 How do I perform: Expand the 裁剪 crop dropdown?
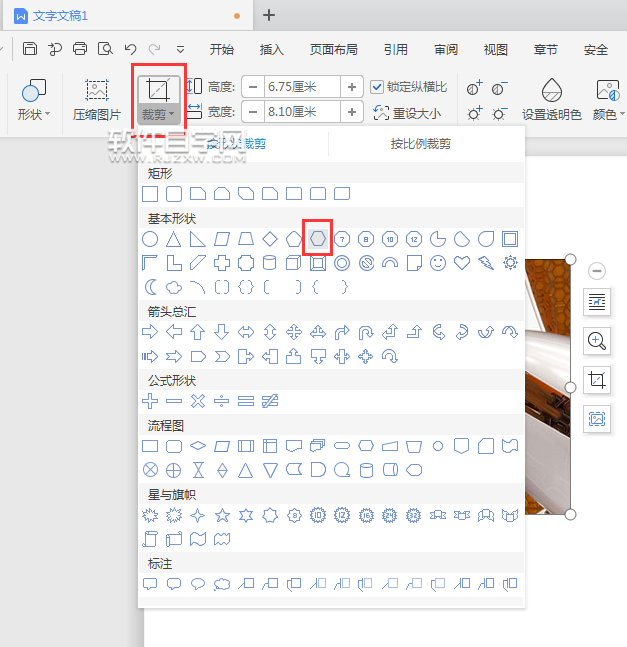[x=159, y=114]
